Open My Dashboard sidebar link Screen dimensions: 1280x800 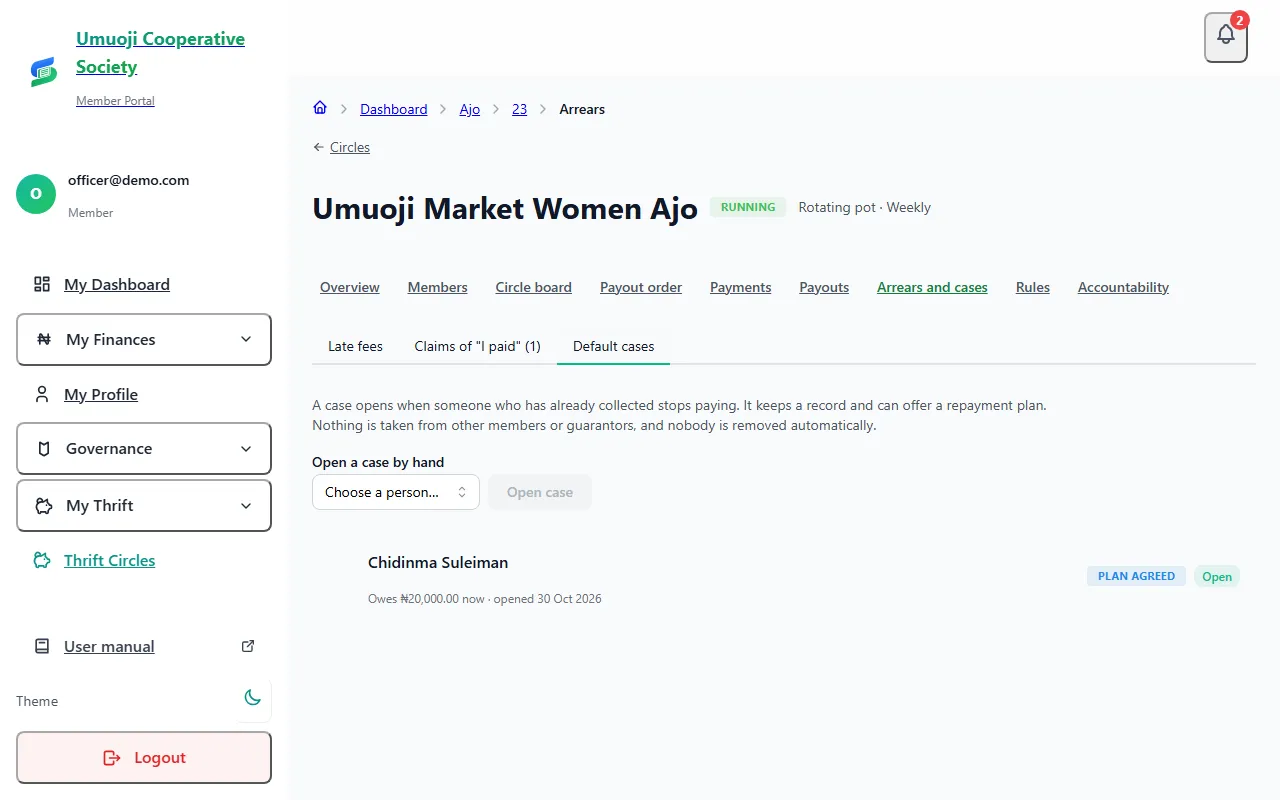[x=117, y=284]
